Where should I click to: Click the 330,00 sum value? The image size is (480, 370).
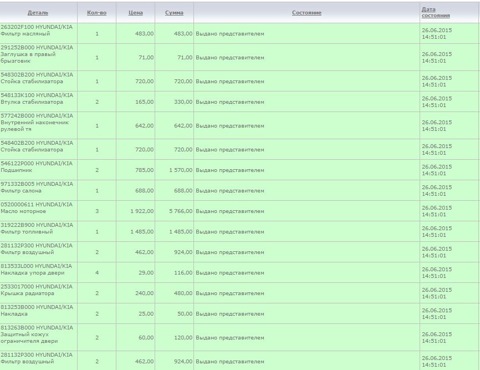tap(183, 102)
